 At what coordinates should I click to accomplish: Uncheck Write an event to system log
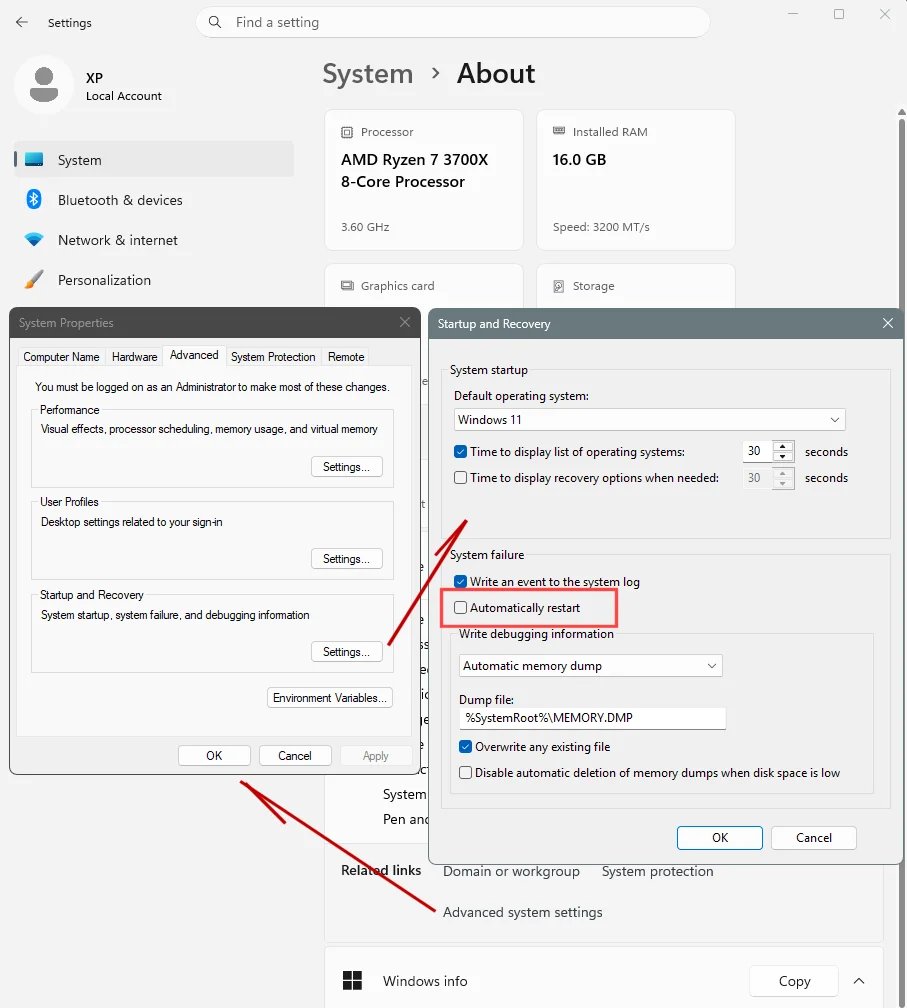(460, 581)
